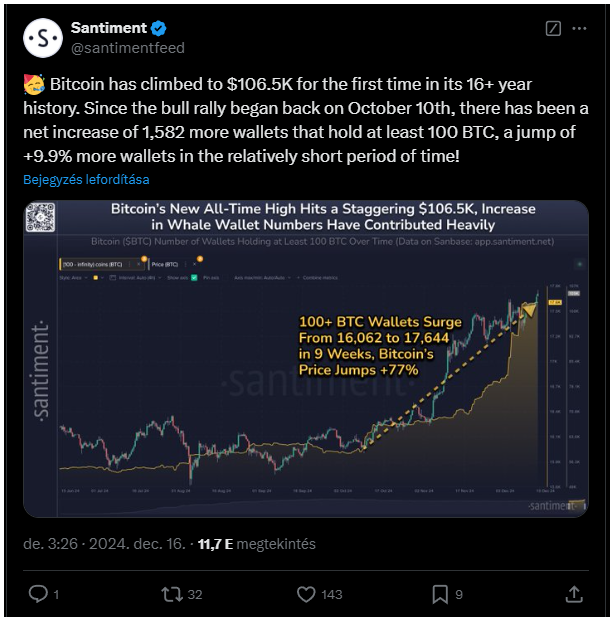Select the Price (BTC) metric tab

point(165,264)
